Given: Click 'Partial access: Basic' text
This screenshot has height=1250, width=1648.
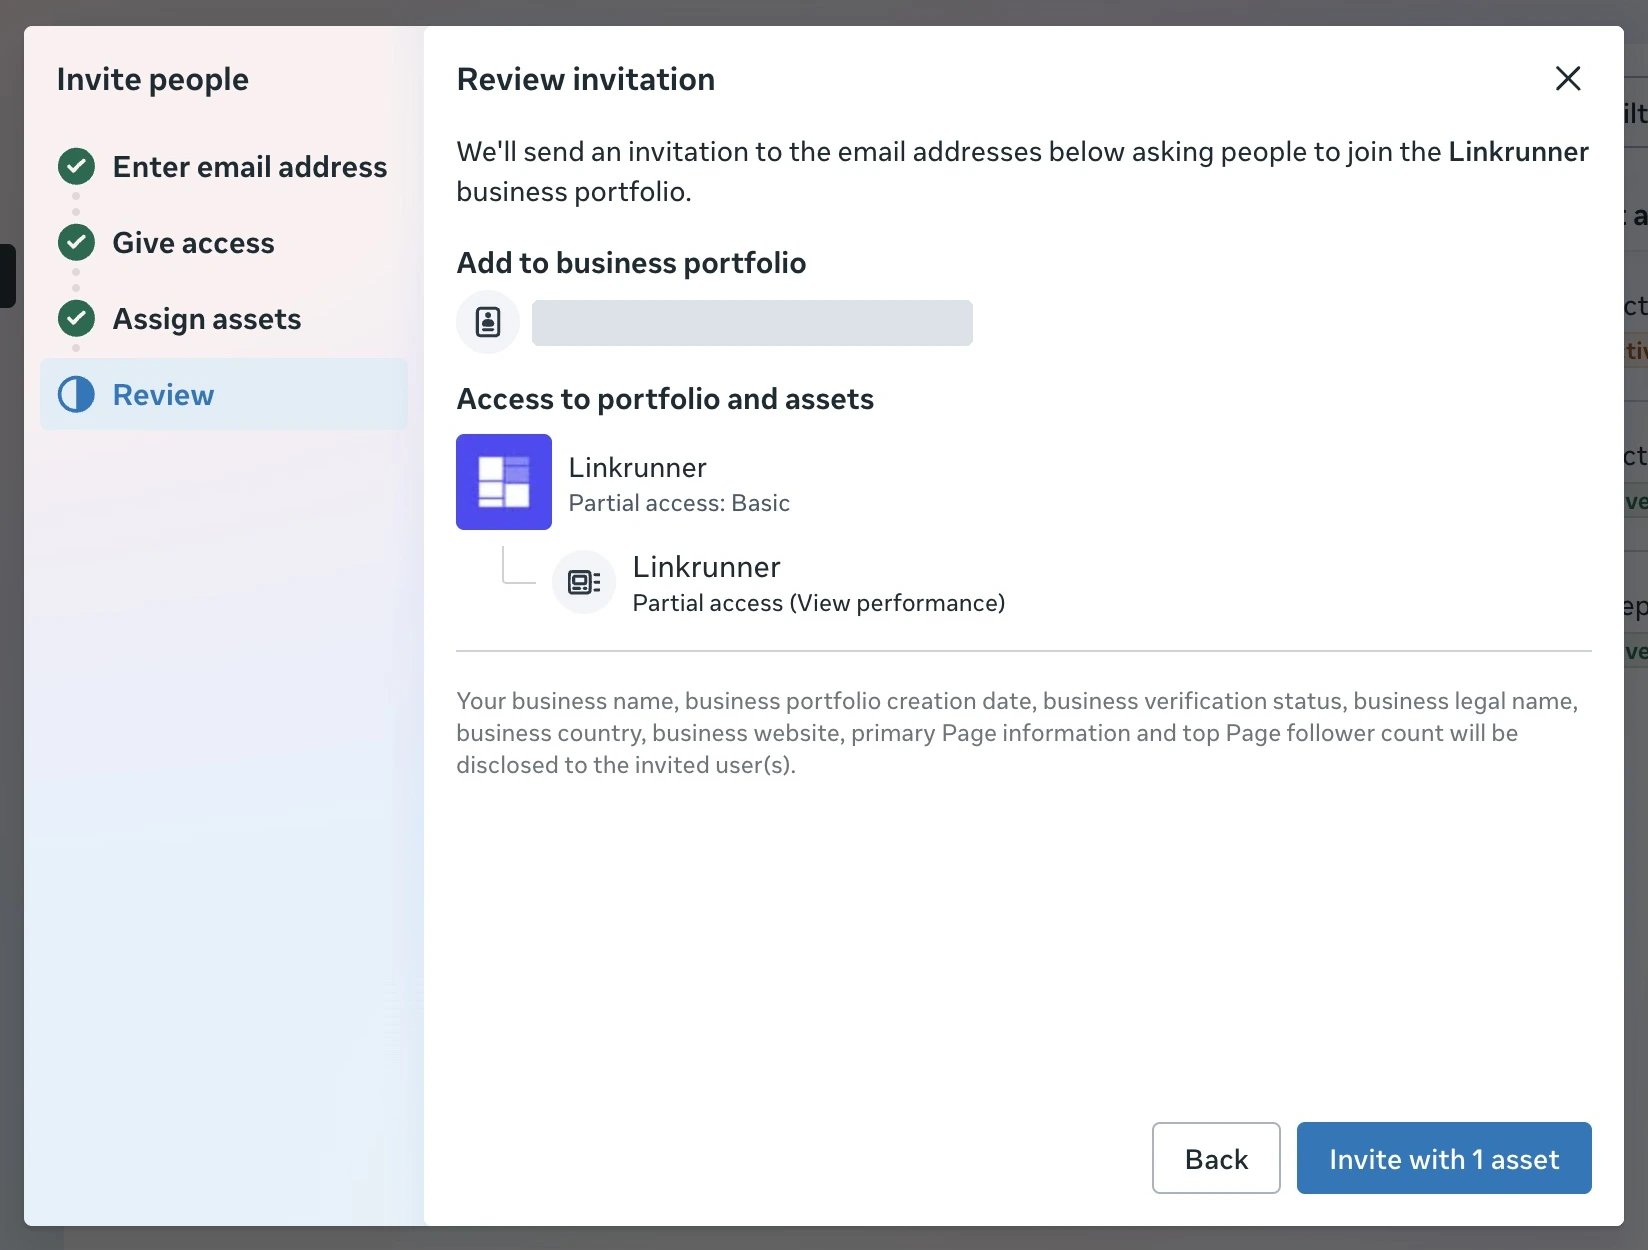Looking at the screenshot, I should pyautogui.click(x=679, y=503).
